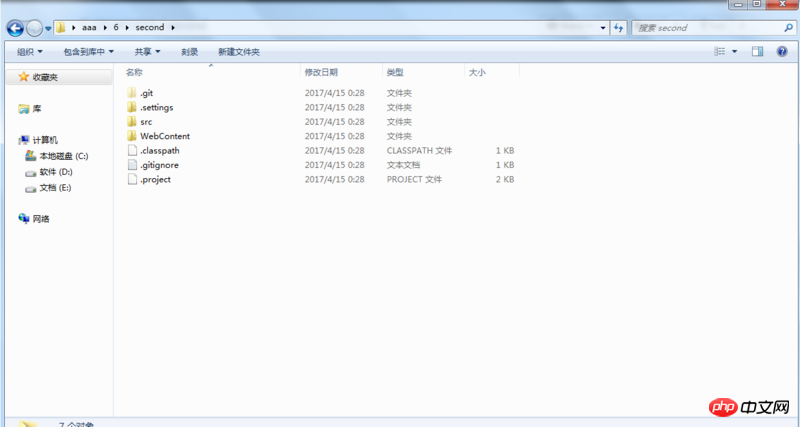Select the '.gitignore' file name

[159, 165]
